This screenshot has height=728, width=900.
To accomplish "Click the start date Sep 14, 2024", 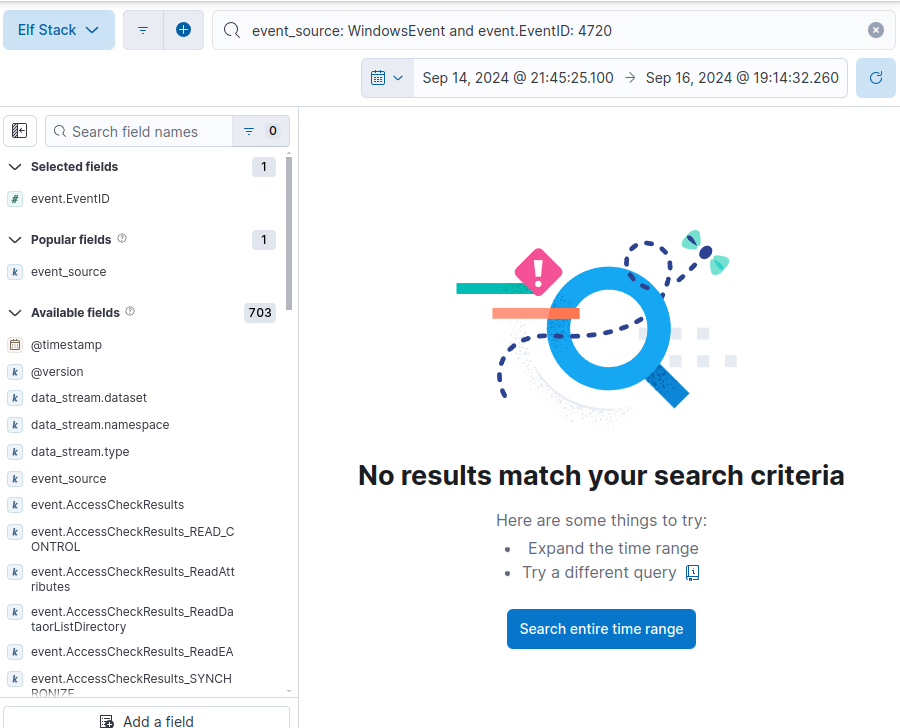I will pos(518,78).
